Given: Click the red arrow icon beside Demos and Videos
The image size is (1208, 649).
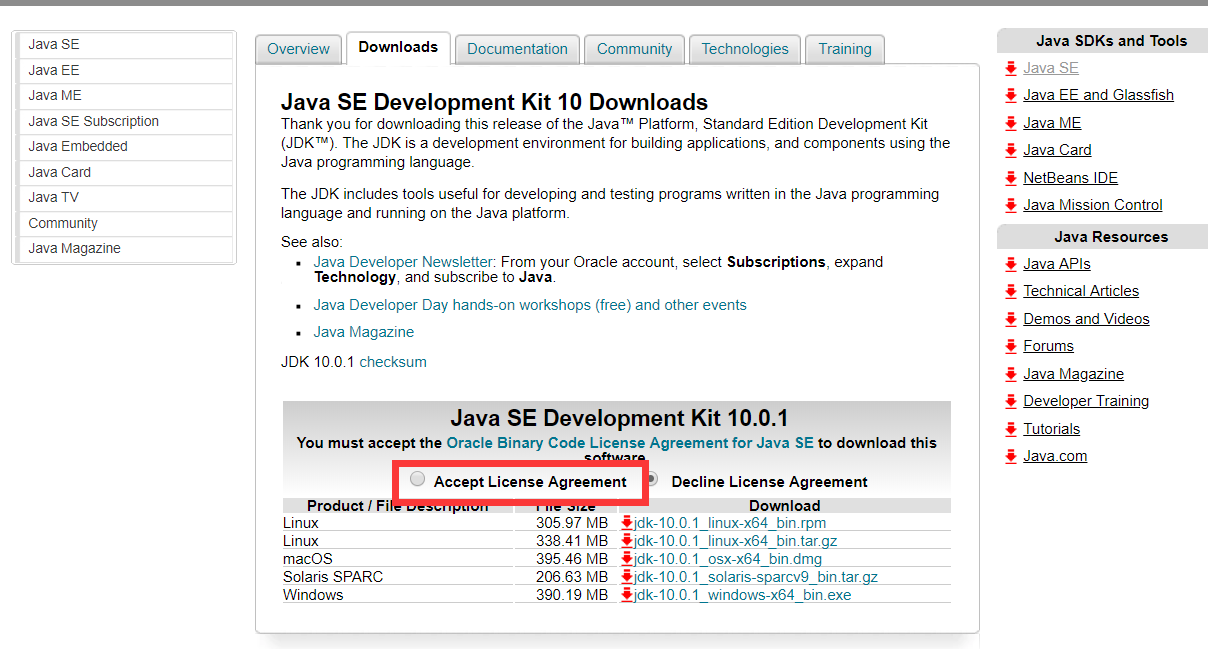Looking at the screenshot, I should point(1011,320).
